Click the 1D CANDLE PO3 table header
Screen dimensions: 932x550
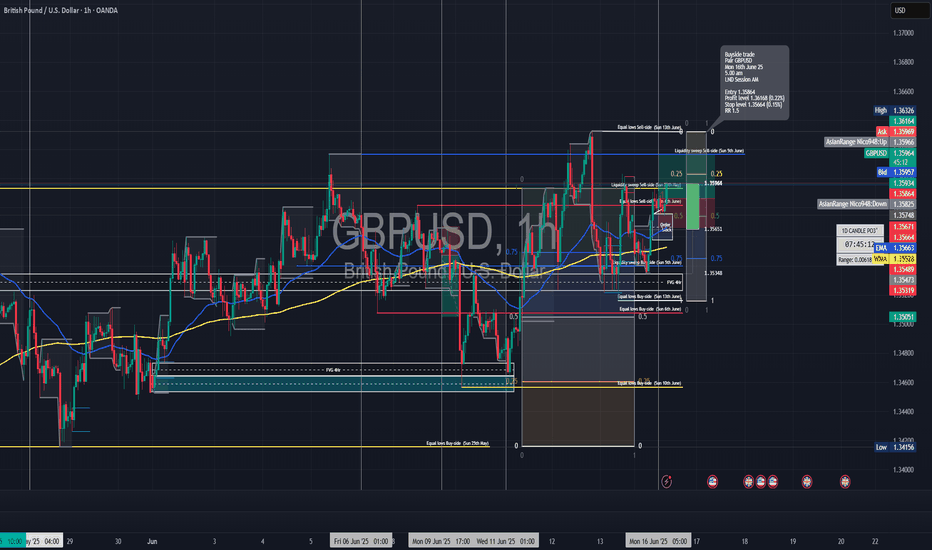click(x=859, y=231)
